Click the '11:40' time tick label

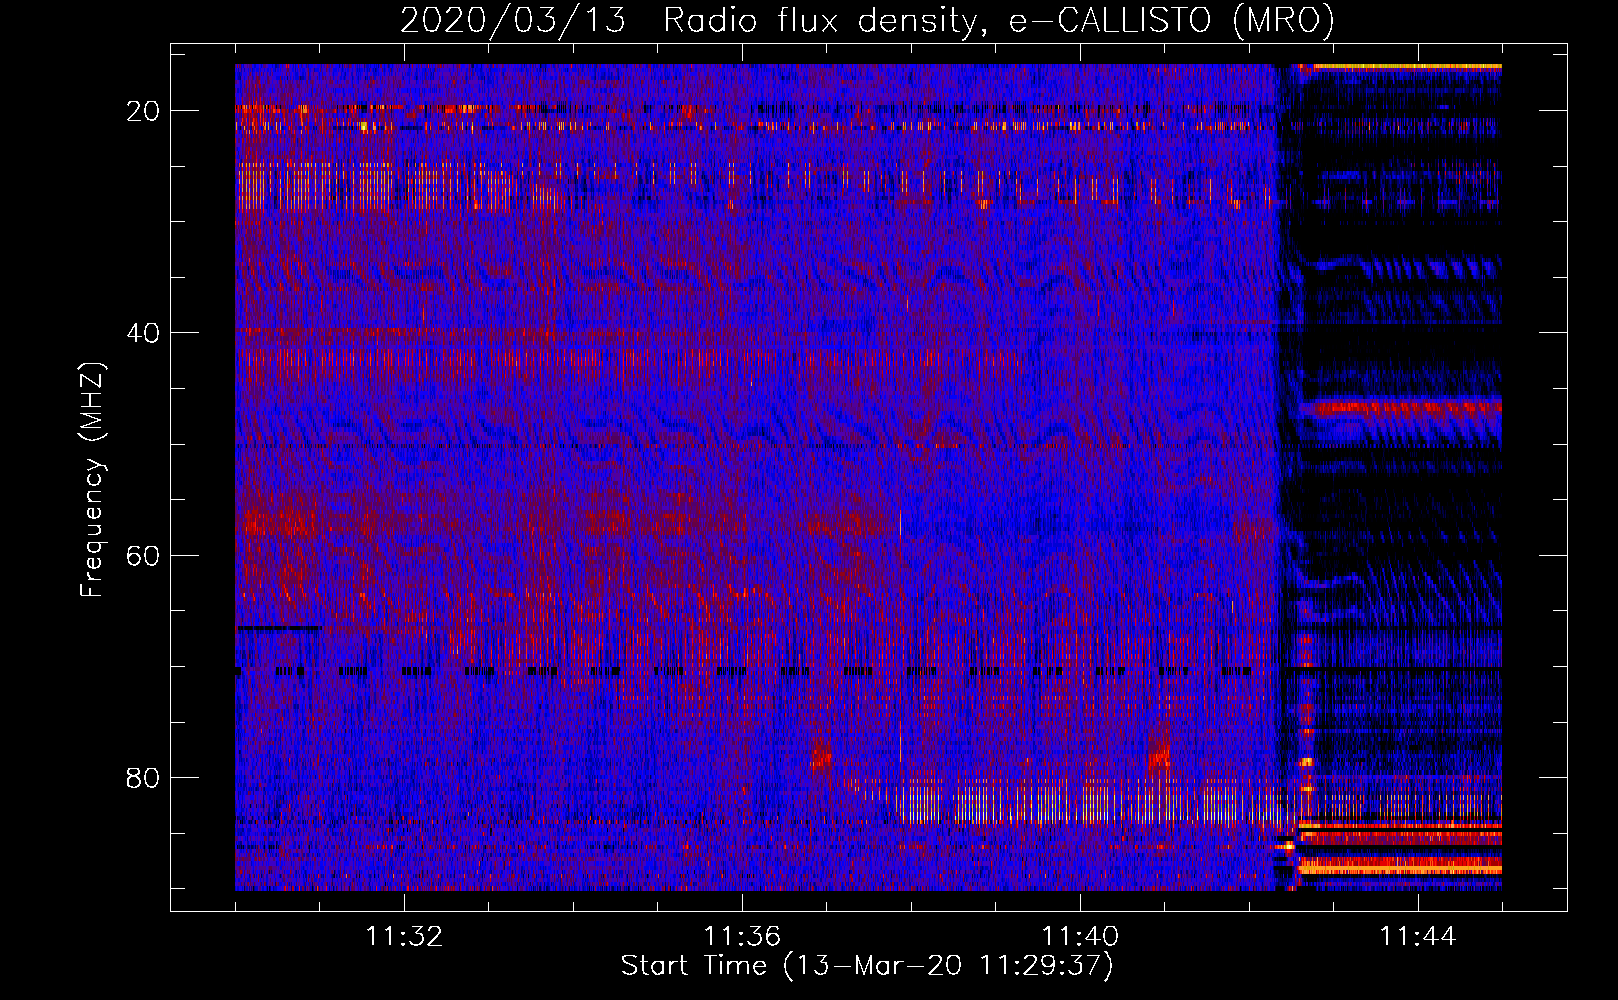click(x=1080, y=937)
